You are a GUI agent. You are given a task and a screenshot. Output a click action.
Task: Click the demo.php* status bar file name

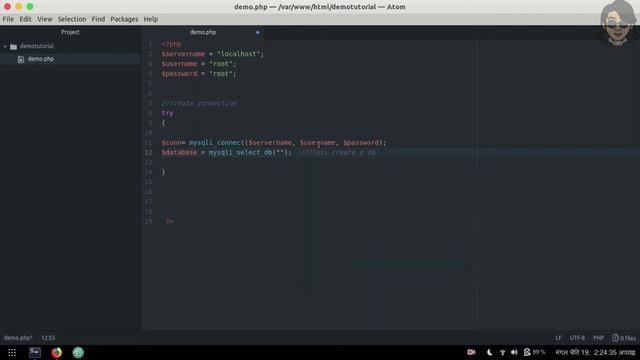click(18, 338)
